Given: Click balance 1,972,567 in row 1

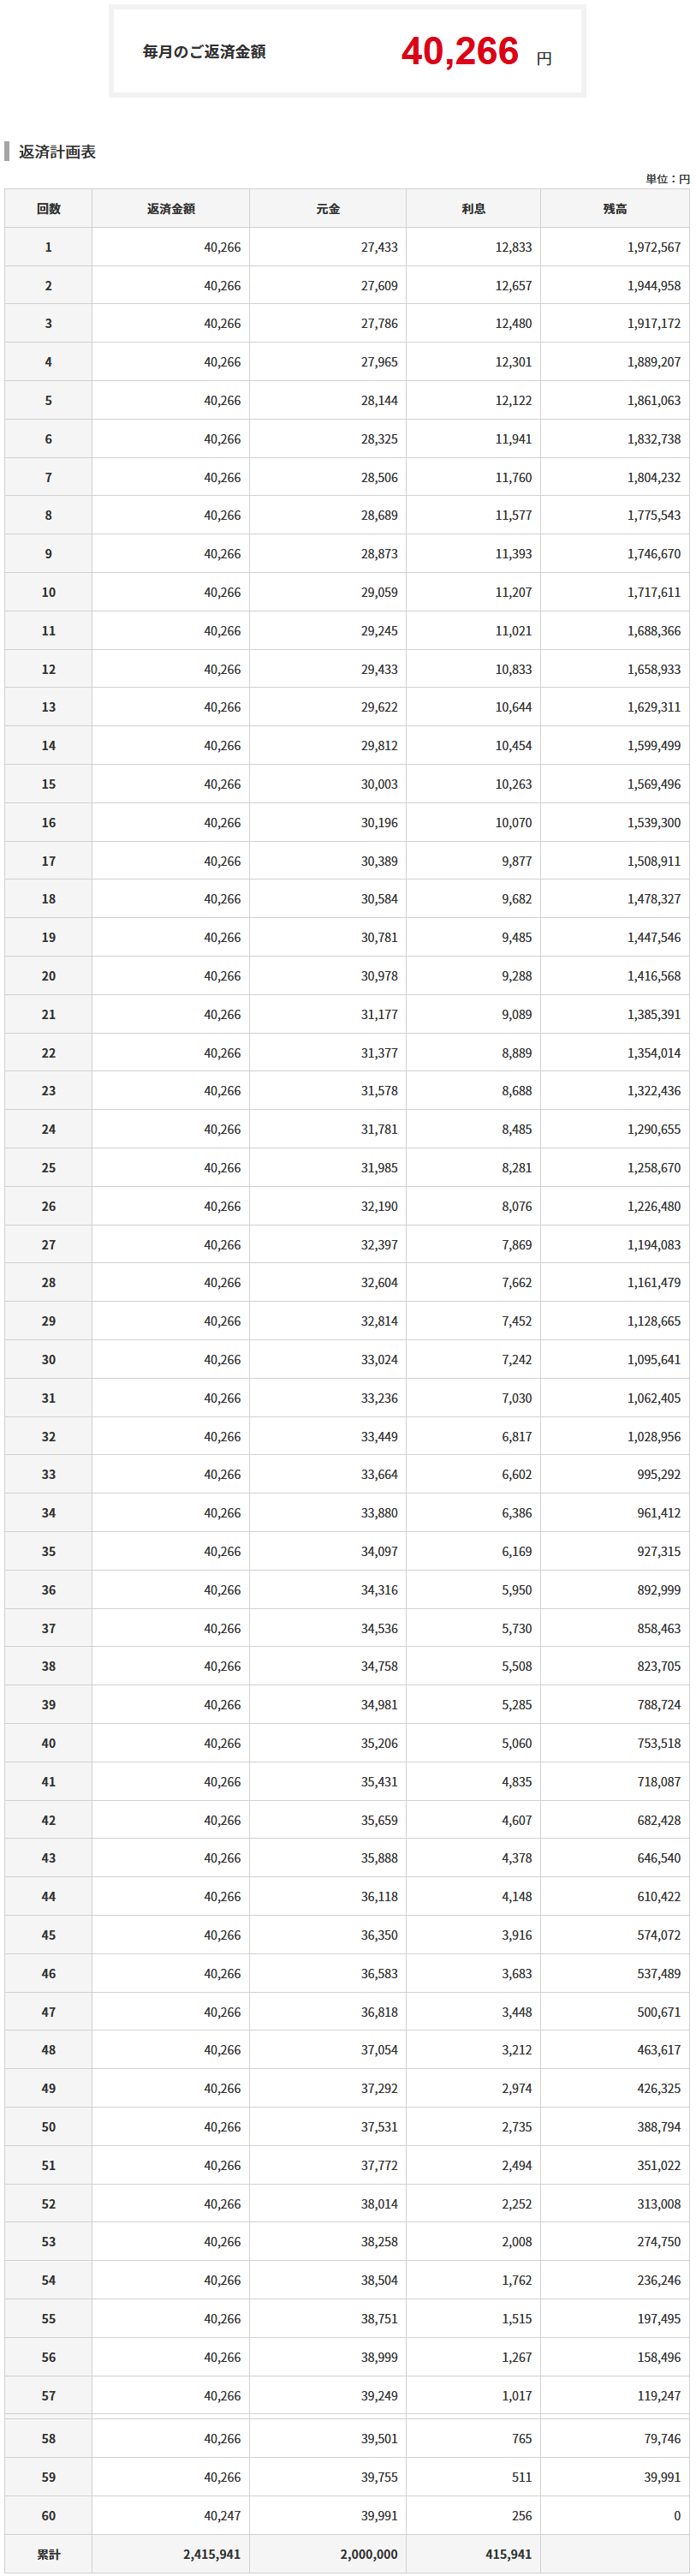Looking at the screenshot, I should [x=654, y=247].
